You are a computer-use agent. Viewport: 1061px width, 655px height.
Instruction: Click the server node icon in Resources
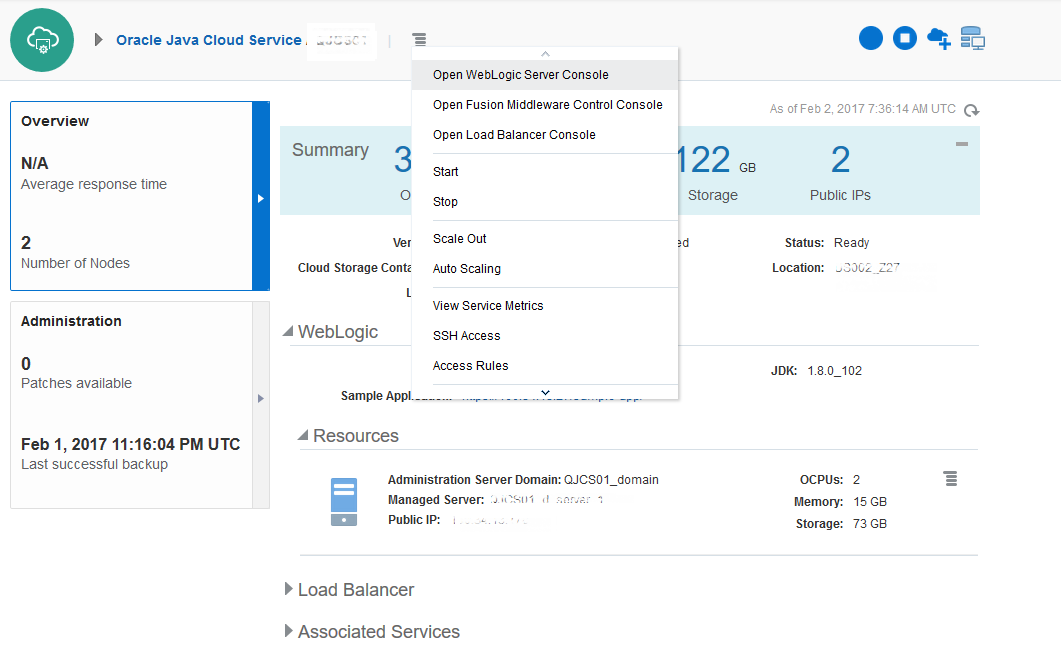pyautogui.click(x=344, y=501)
